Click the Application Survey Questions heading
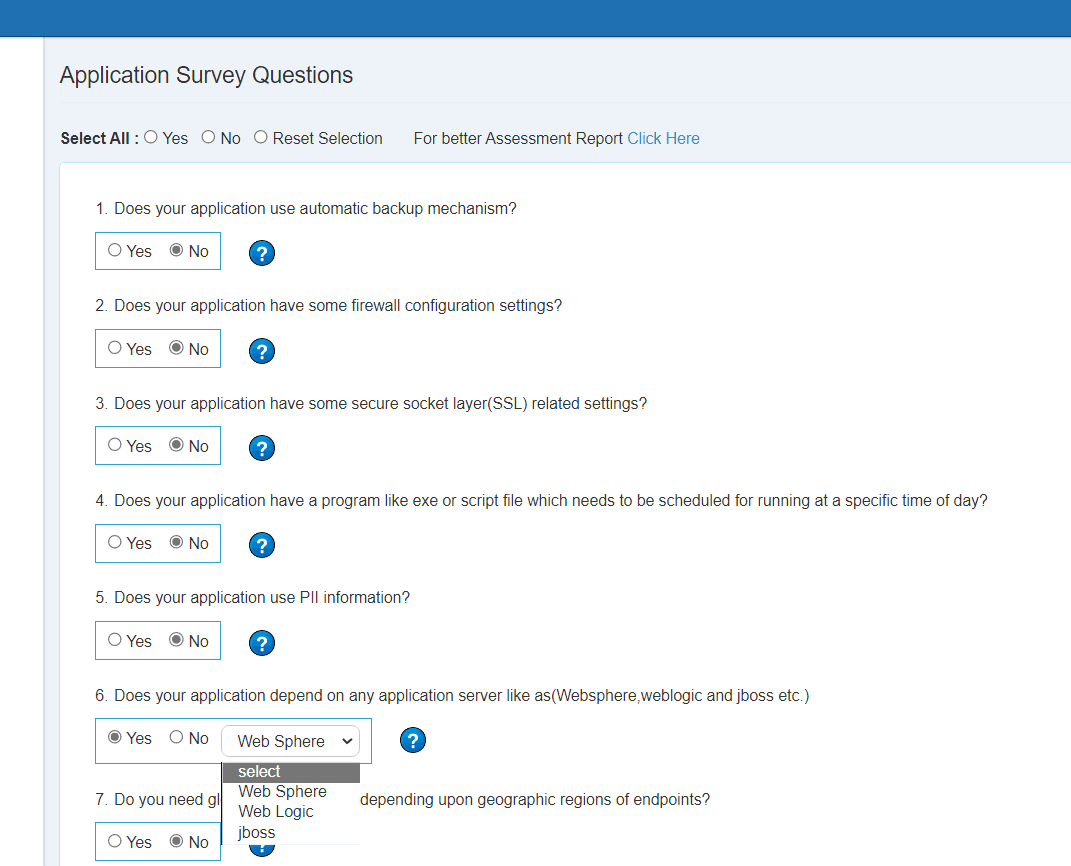Viewport: 1071px width, 866px height. (206, 75)
